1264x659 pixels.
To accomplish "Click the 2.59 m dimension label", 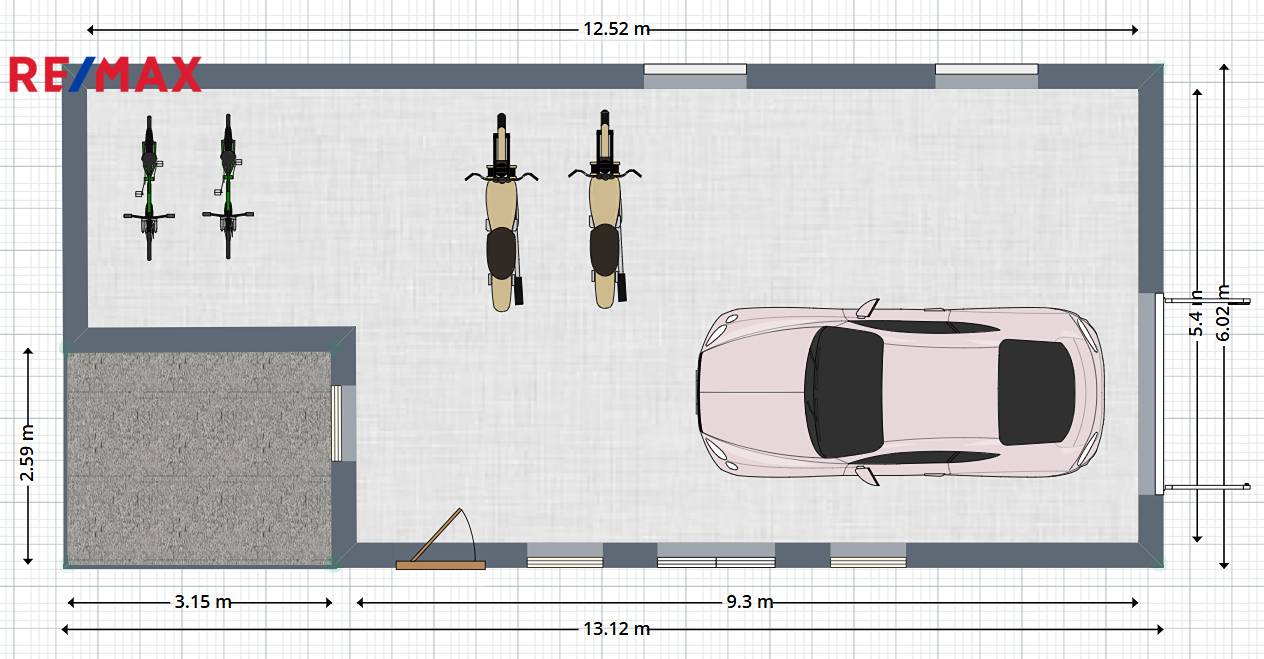I will click(x=28, y=453).
